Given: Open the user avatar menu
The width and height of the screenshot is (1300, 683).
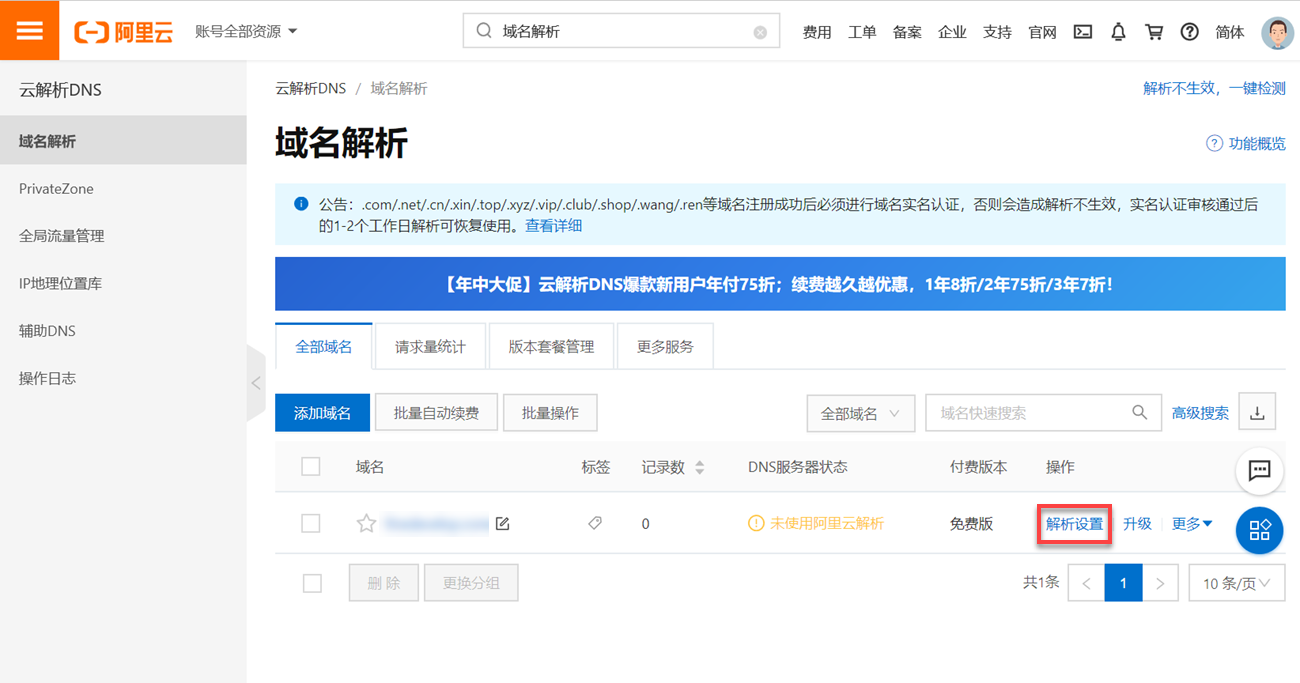Looking at the screenshot, I should (x=1277, y=32).
